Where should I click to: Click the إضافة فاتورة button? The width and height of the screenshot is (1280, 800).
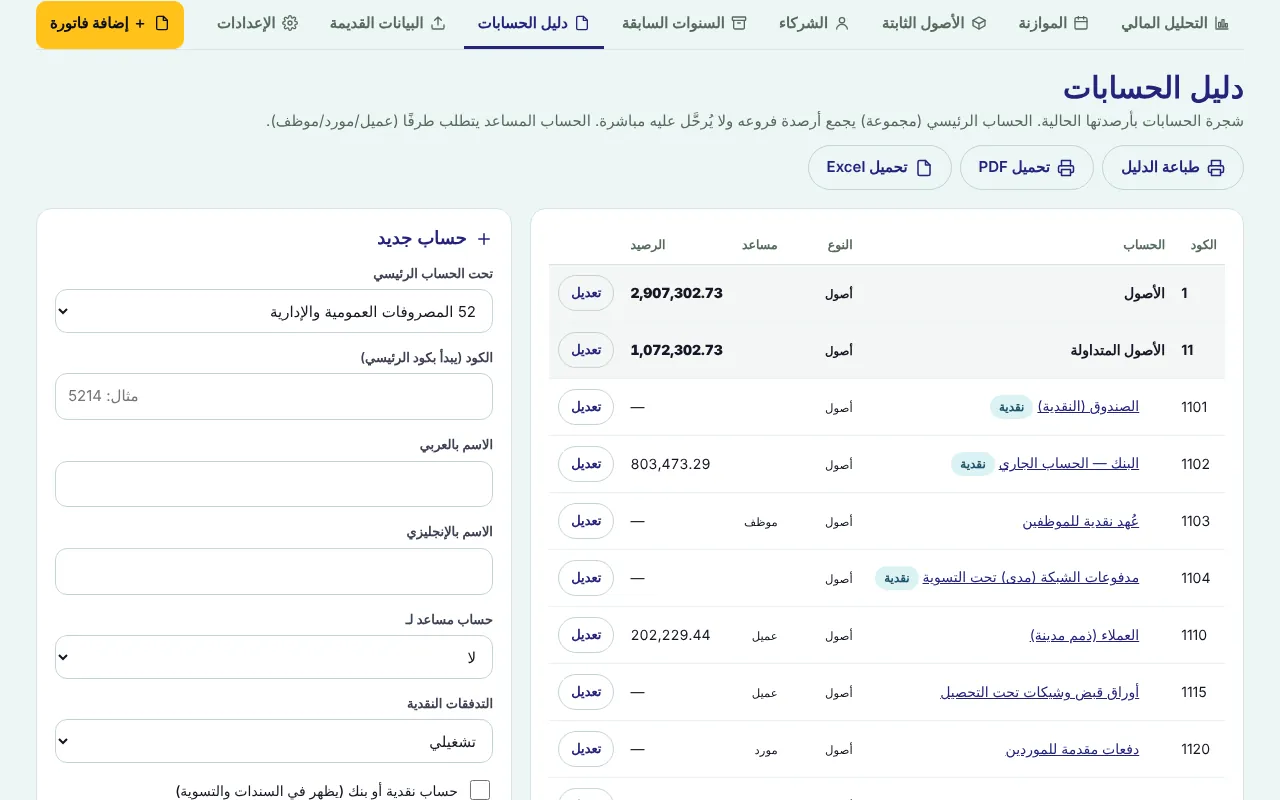point(110,25)
